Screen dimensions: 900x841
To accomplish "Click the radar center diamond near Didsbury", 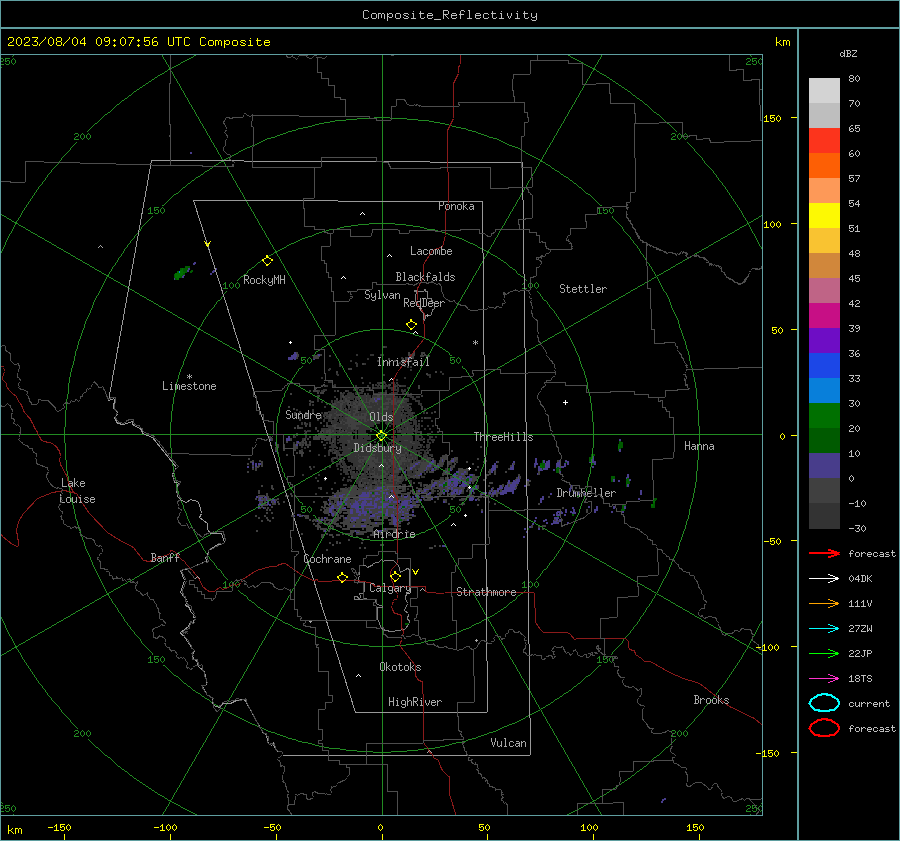I will pyautogui.click(x=382, y=435).
